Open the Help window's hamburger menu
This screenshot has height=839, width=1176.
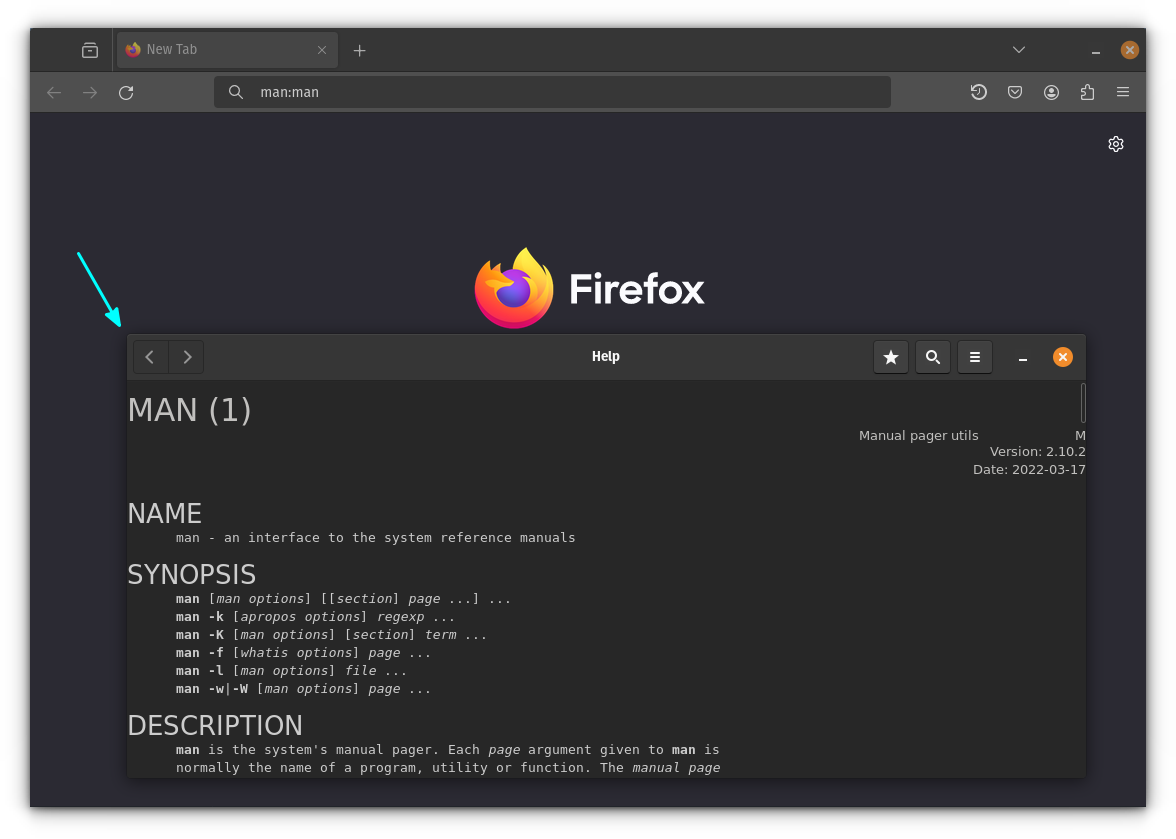coord(975,357)
